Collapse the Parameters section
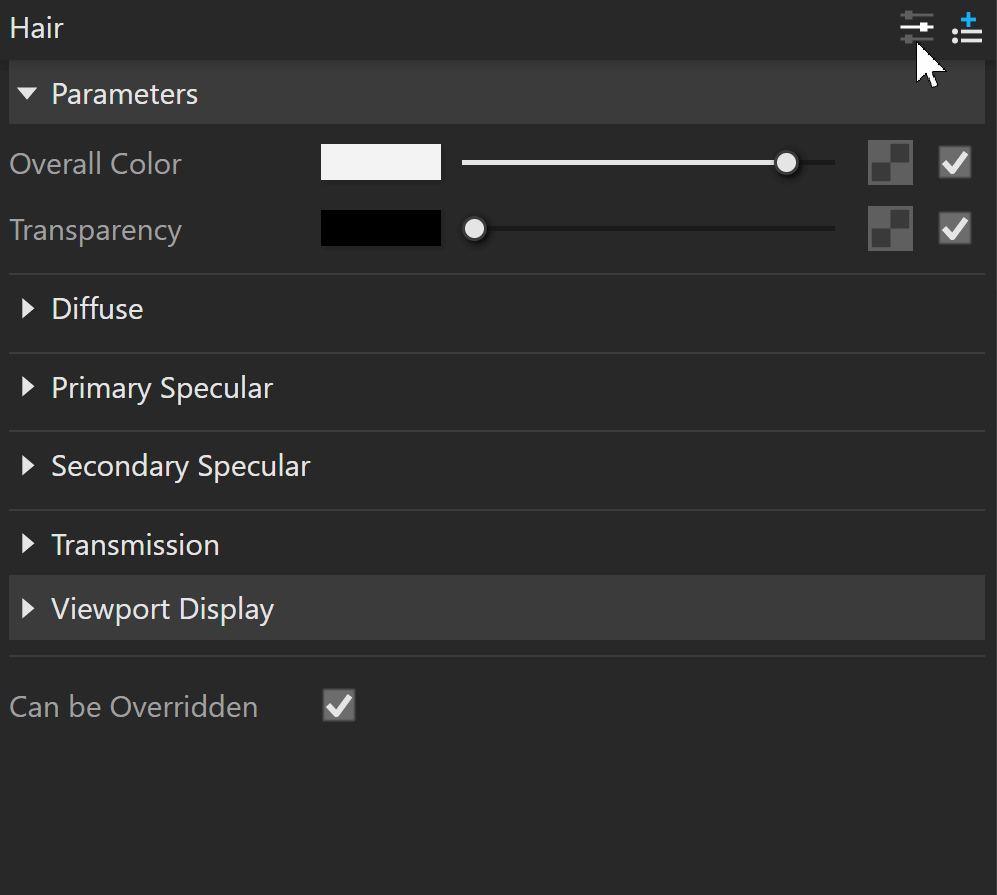Screen dimensions: 997x895 point(28,94)
